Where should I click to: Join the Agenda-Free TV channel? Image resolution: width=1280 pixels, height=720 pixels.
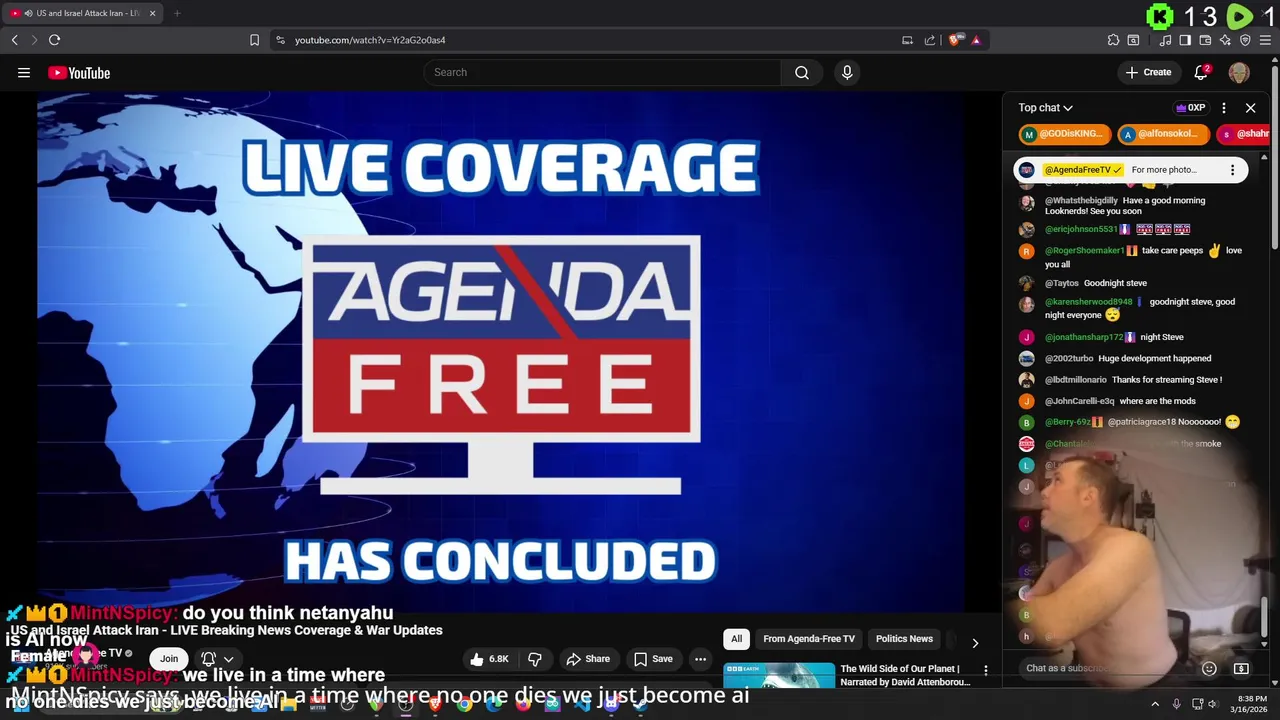pyautogui.click(x=169, y=658)
